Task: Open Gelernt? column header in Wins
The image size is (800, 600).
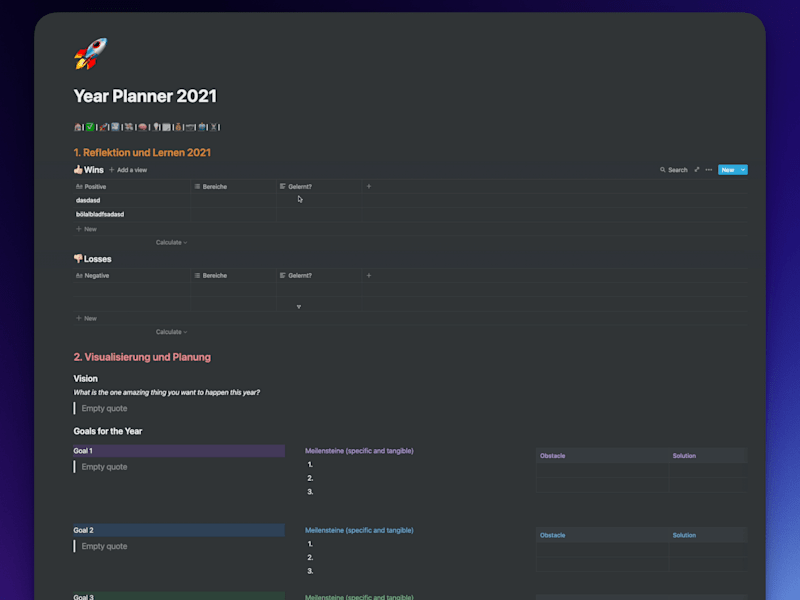Action: 319,187
